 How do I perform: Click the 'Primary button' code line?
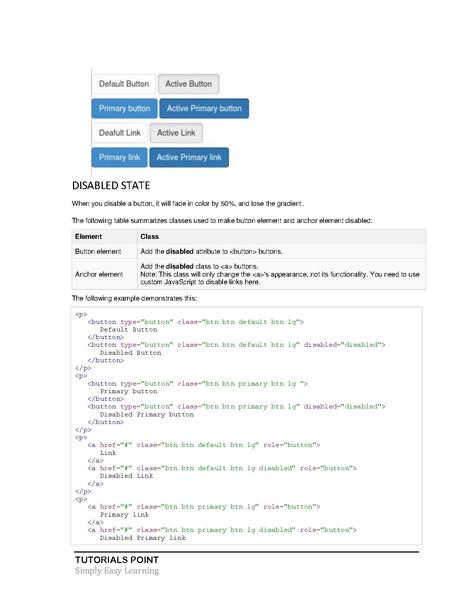click(129, 391)
